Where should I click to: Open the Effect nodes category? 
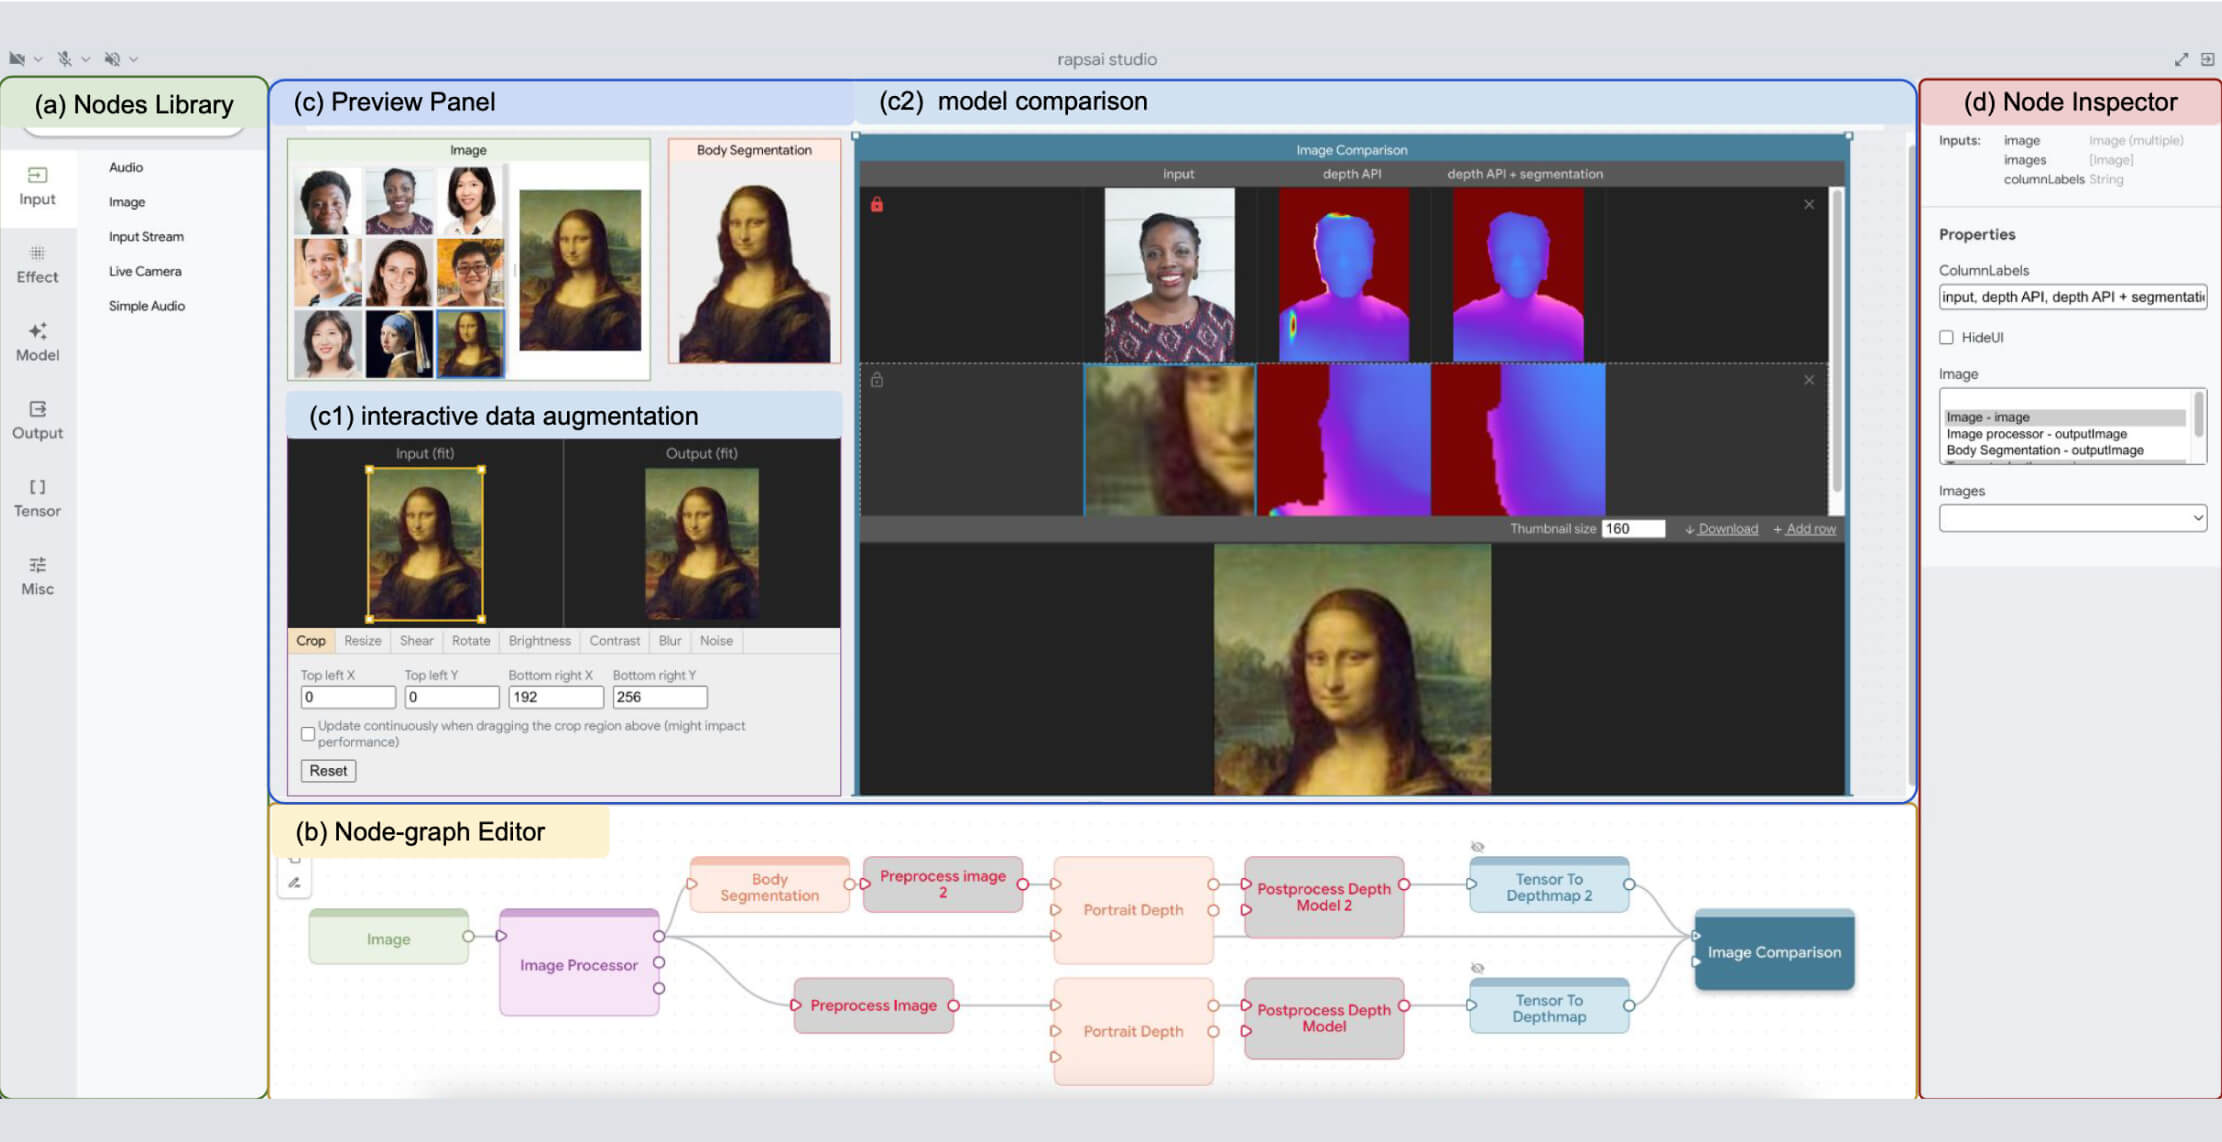pyautogui.click(x=38, y=263)
